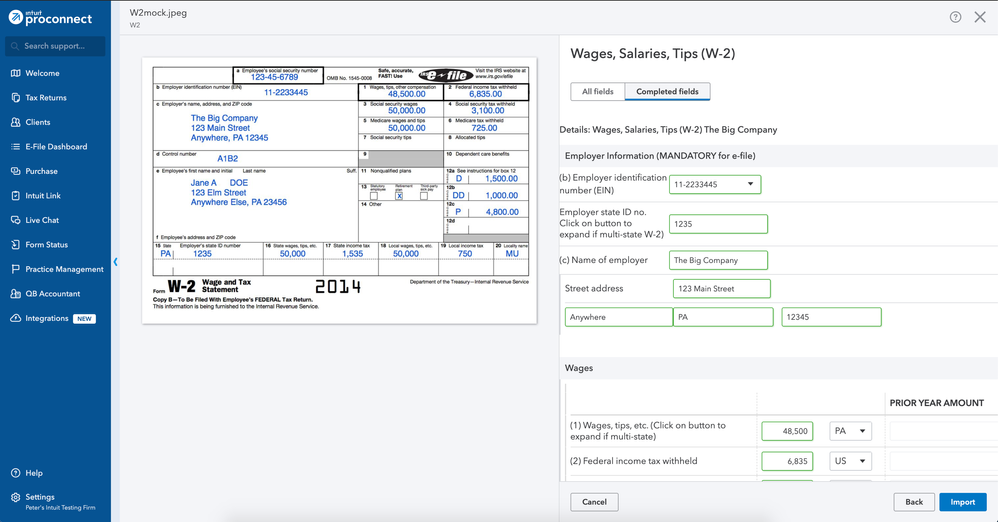Click the Name of employer input field

pyautogui.click(x=717, y=260)
